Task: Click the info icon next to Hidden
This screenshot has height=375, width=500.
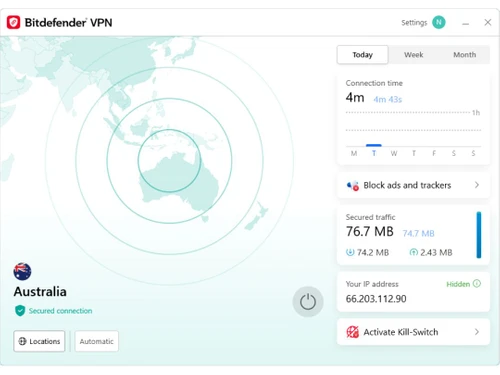Action: 477,284
